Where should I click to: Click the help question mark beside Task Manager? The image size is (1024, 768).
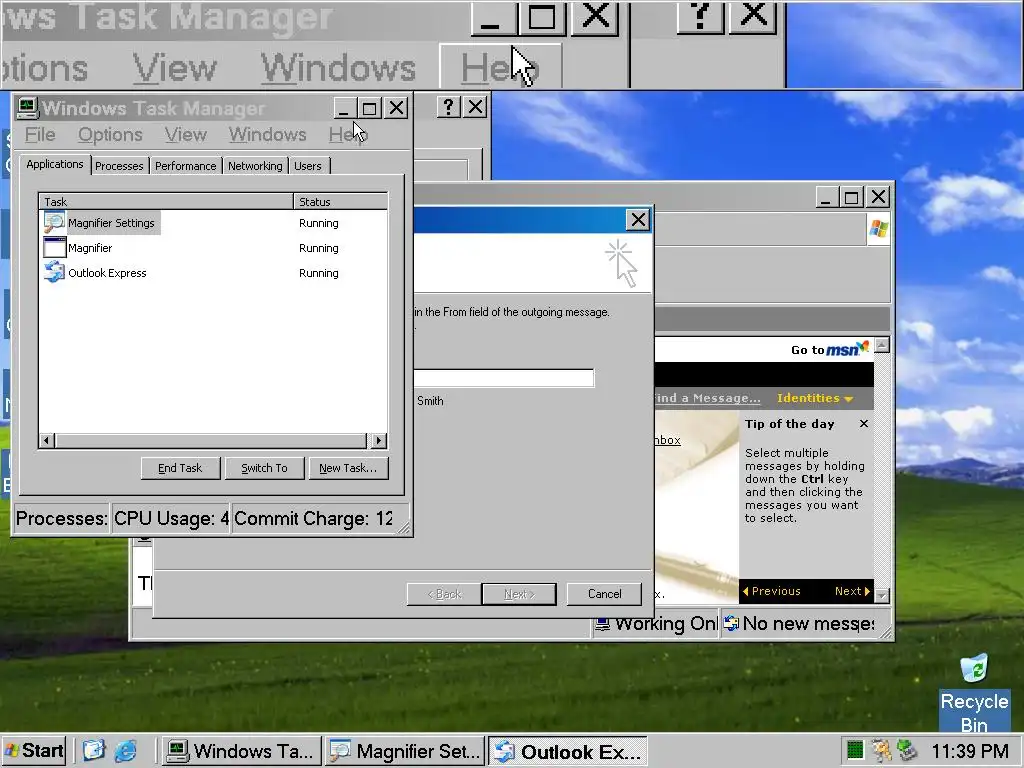pos(448,107)
